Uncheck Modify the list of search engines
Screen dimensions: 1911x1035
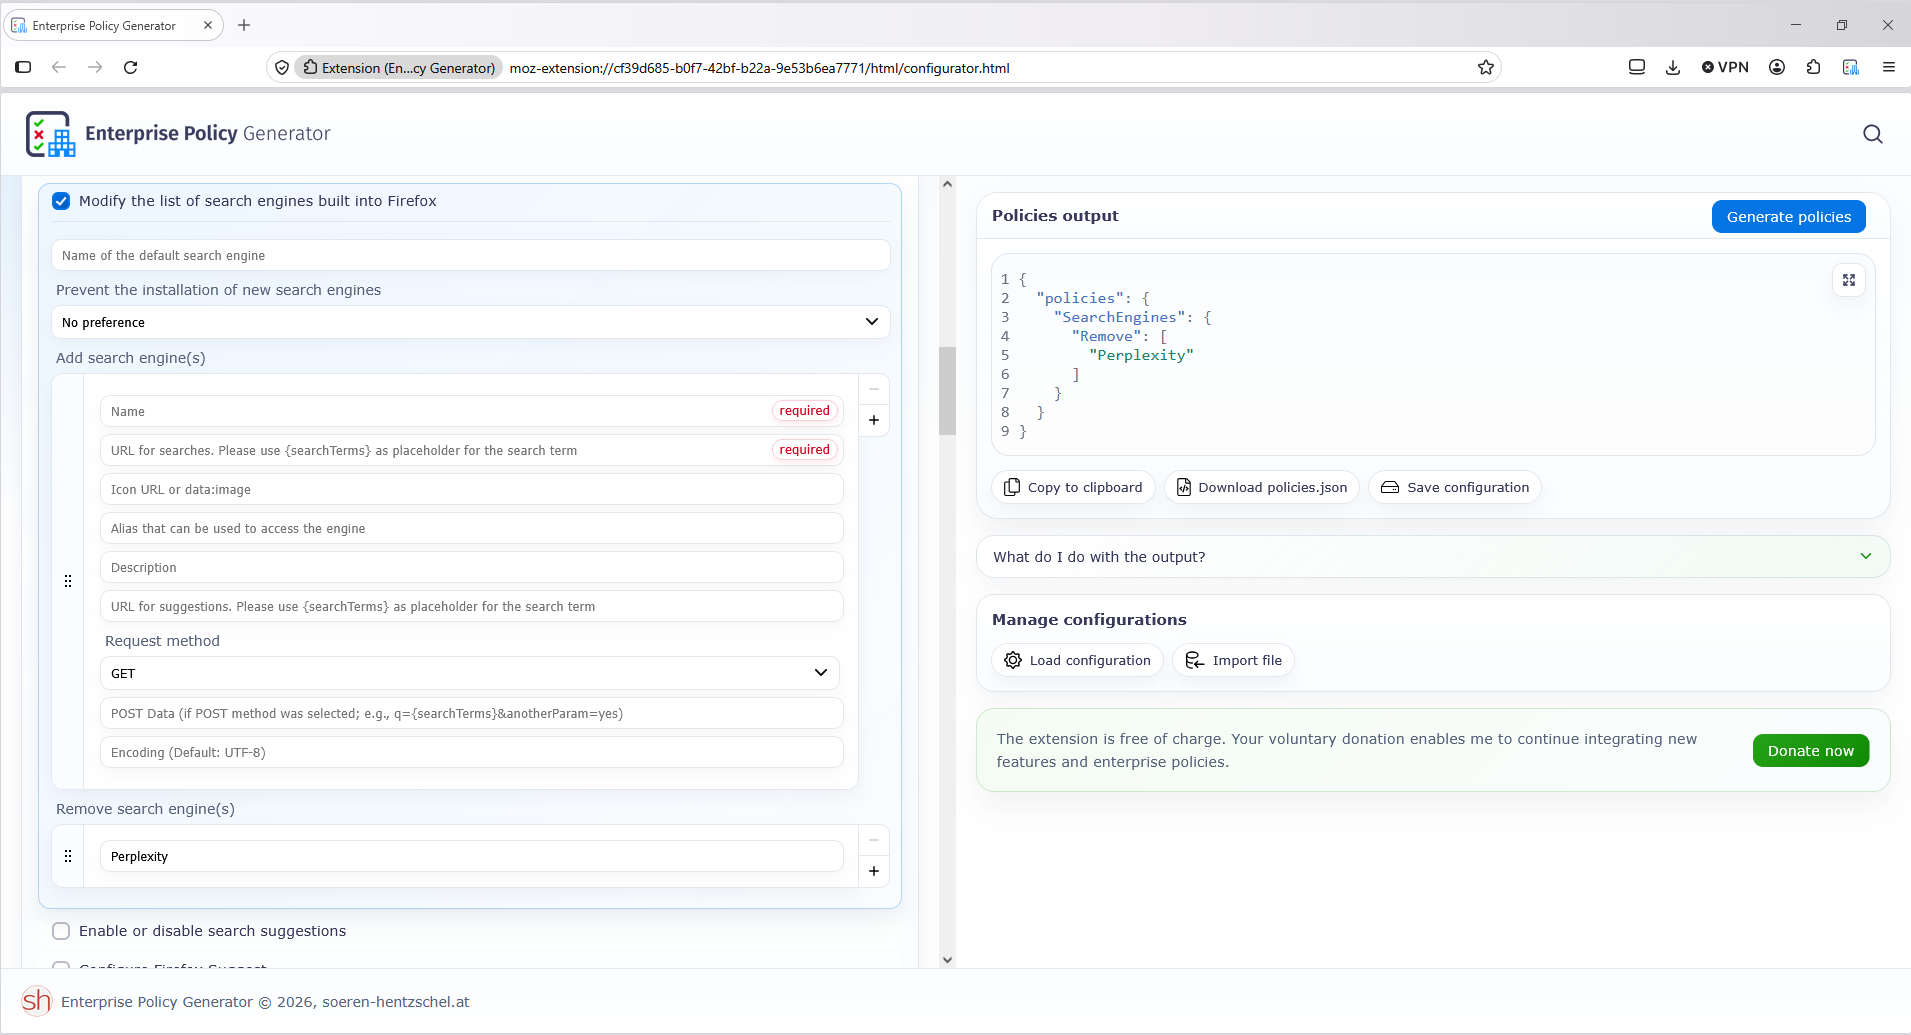pyautogui.click(x=61, y=201)
